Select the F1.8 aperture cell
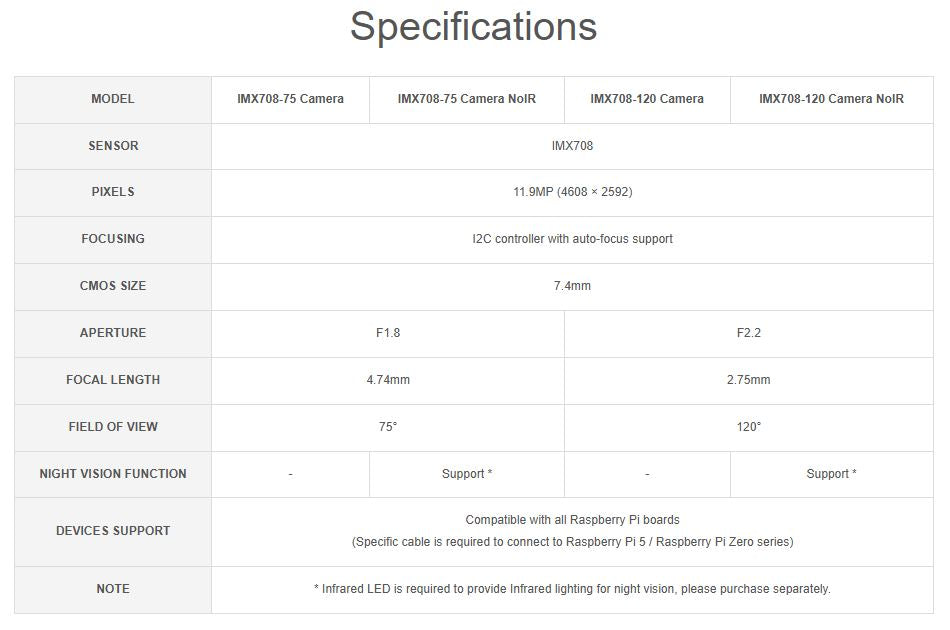 [388, 333]
